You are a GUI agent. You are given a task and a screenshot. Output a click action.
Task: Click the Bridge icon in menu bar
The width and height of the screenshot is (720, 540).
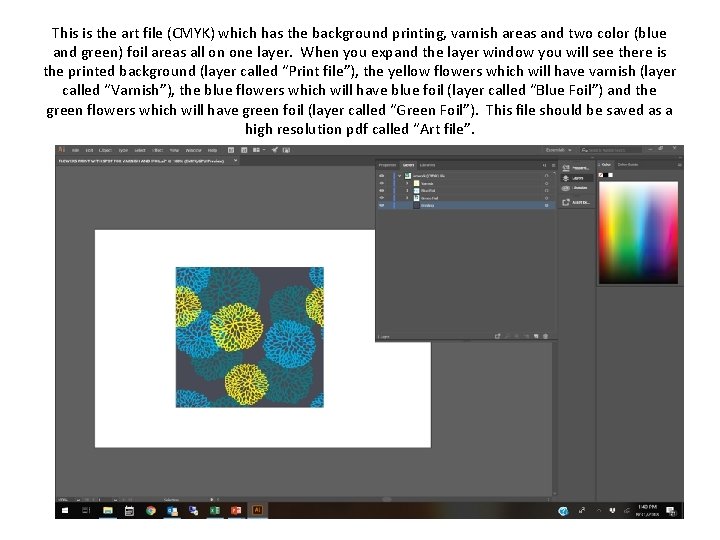[x=231, y=150]
